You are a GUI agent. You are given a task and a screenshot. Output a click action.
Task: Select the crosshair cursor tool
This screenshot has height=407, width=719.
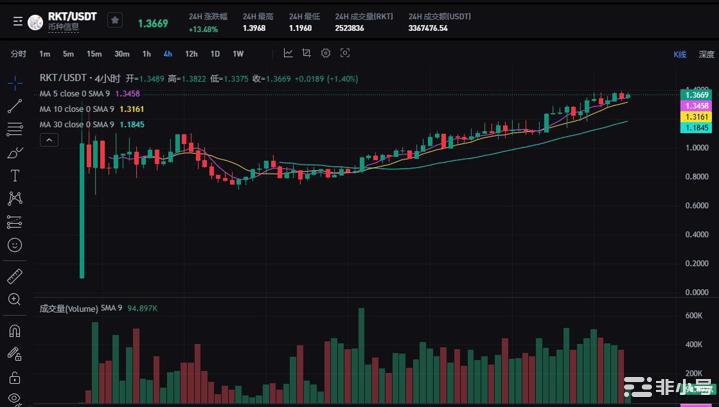(x=15, y=82)
